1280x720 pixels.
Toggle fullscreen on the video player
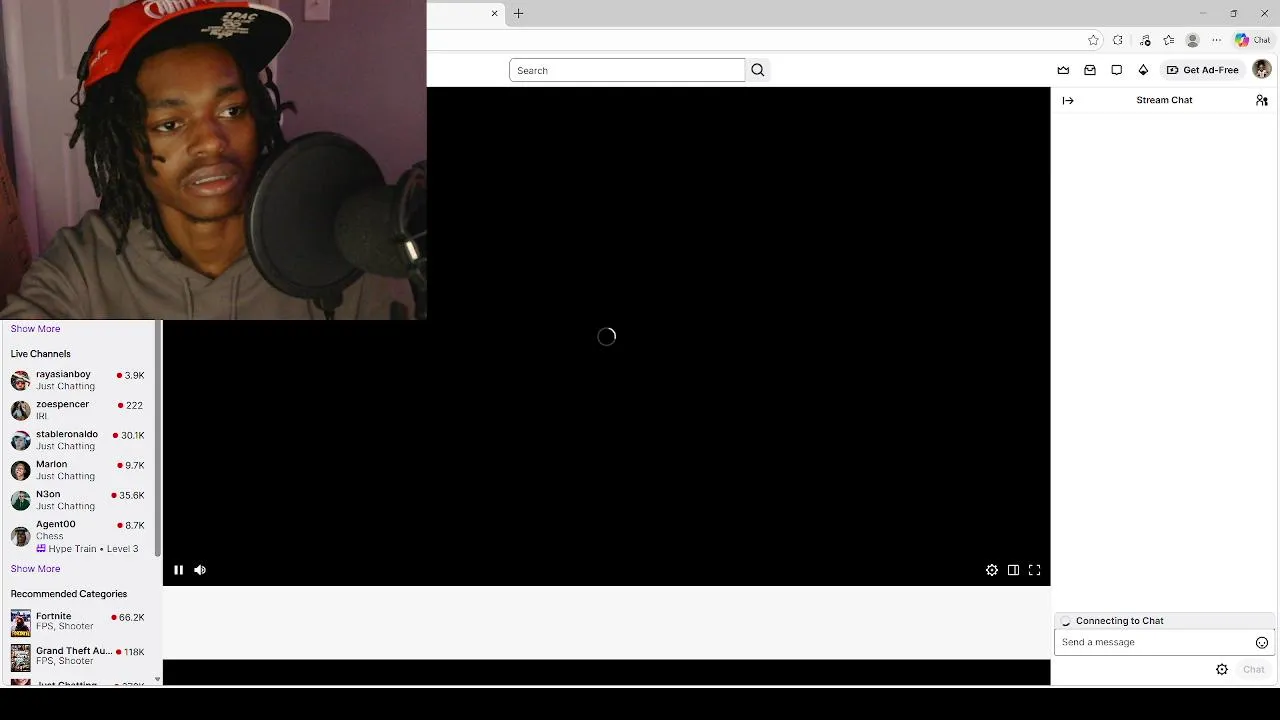(1035, 570)
